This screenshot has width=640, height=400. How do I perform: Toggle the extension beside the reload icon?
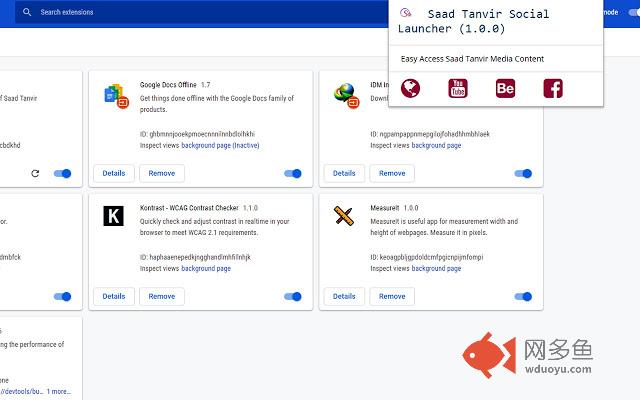62,173
